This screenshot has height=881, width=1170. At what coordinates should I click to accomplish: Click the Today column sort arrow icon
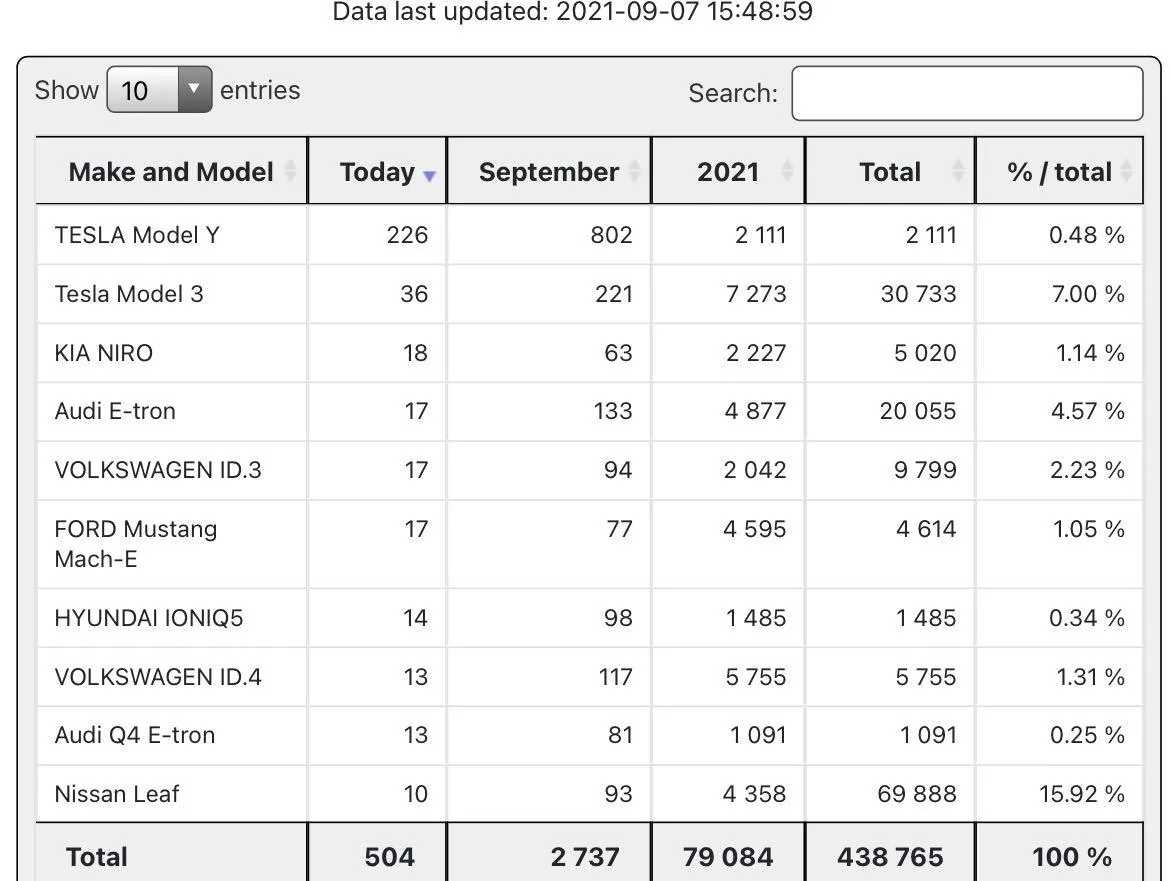[429, 176]
